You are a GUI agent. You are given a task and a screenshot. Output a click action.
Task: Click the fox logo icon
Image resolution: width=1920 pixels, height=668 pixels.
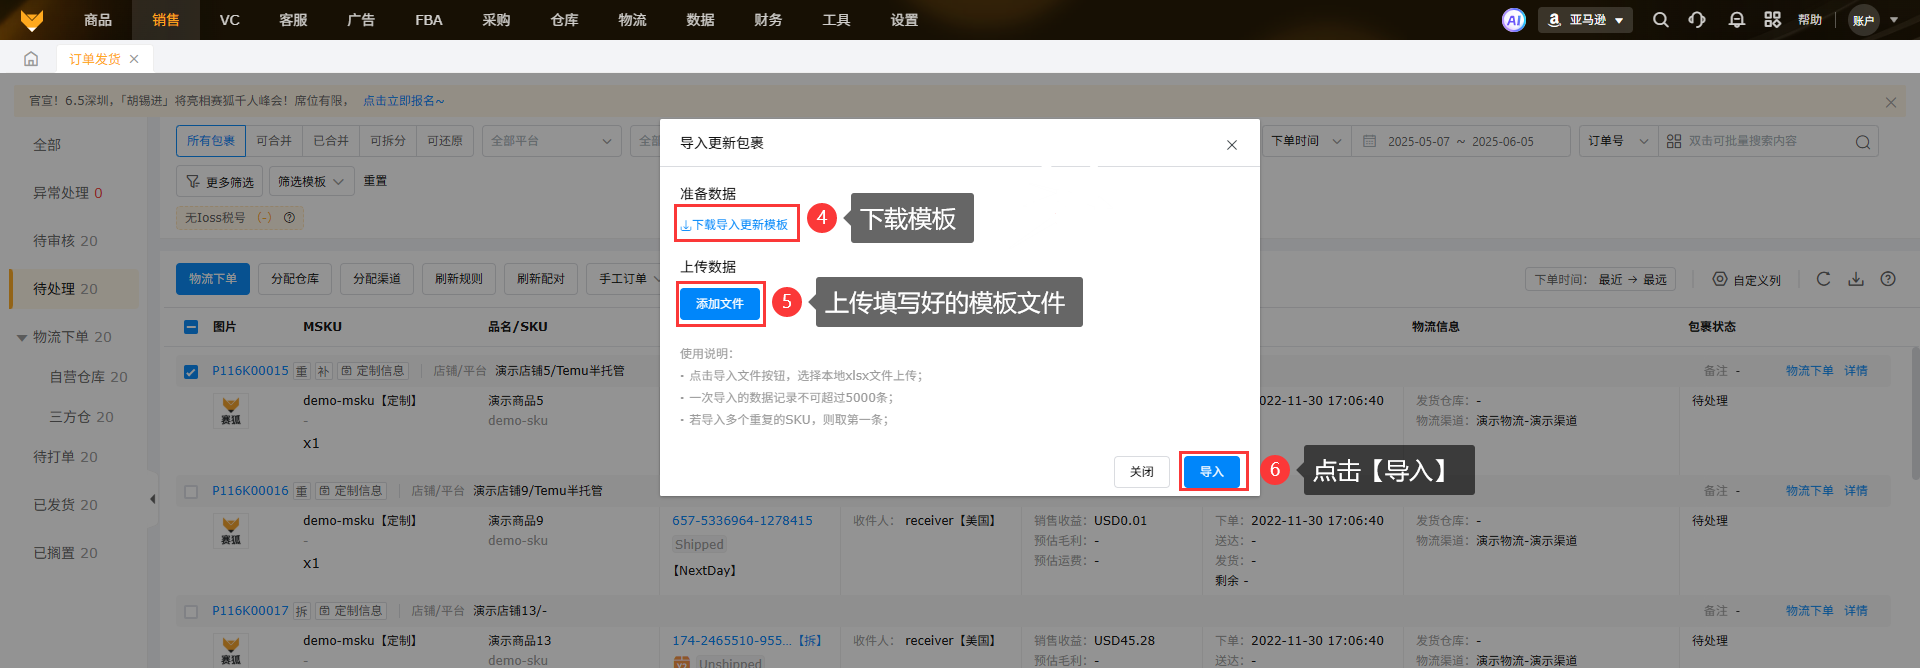point(32,20)
